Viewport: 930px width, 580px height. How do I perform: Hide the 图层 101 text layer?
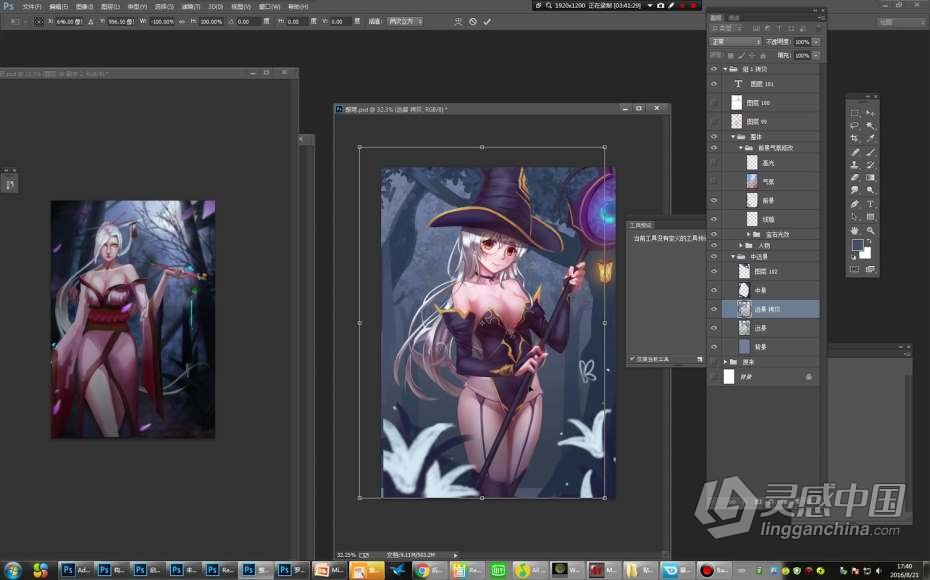tap(714, 84)
